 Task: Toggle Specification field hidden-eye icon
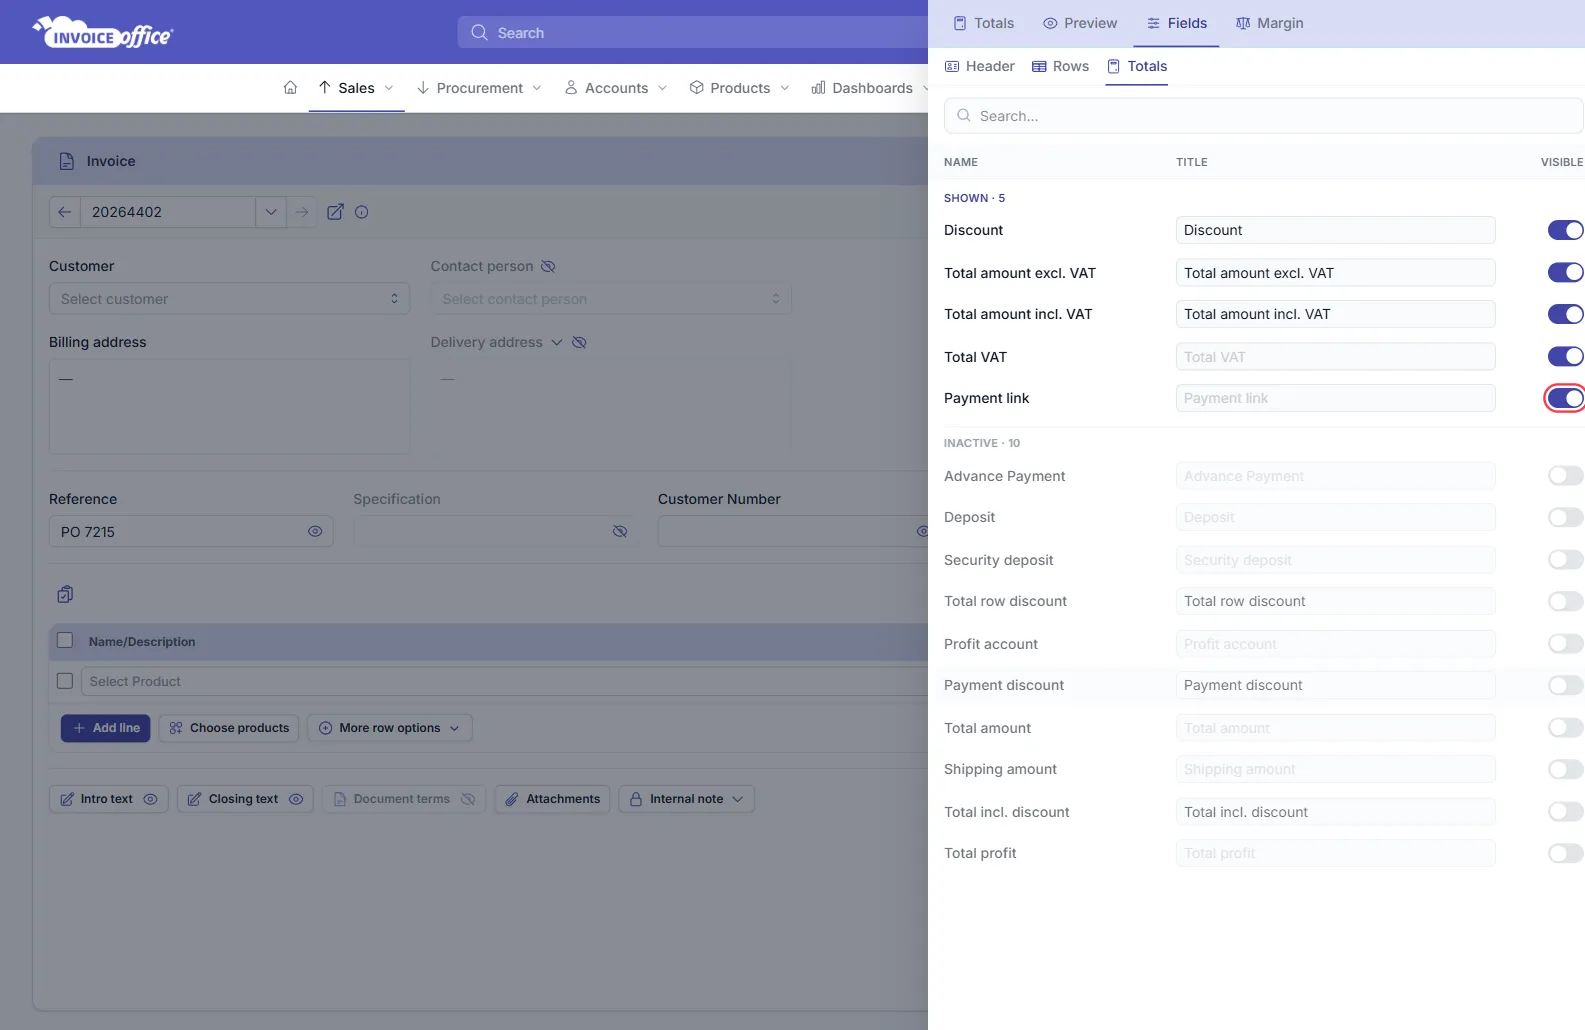click(620, 531)
